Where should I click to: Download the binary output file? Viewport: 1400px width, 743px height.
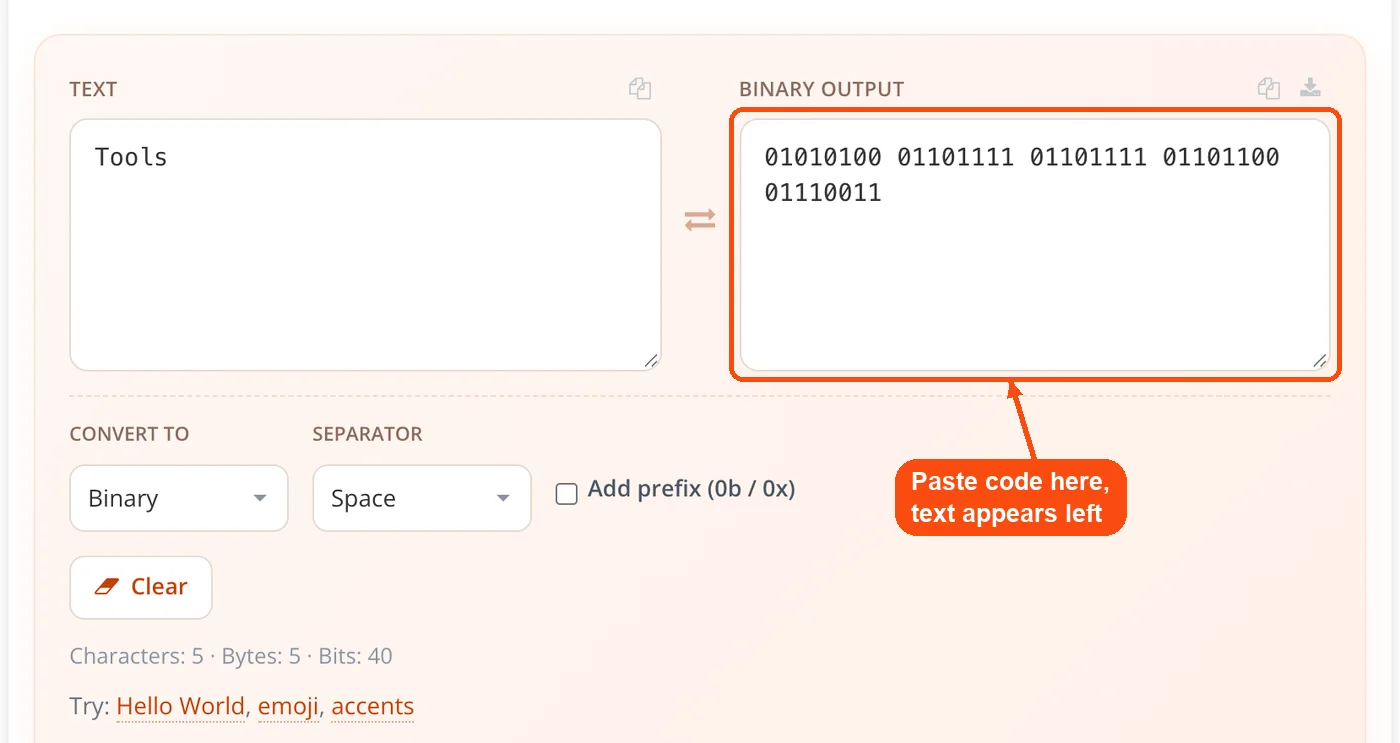click(x=1310, y=88)
